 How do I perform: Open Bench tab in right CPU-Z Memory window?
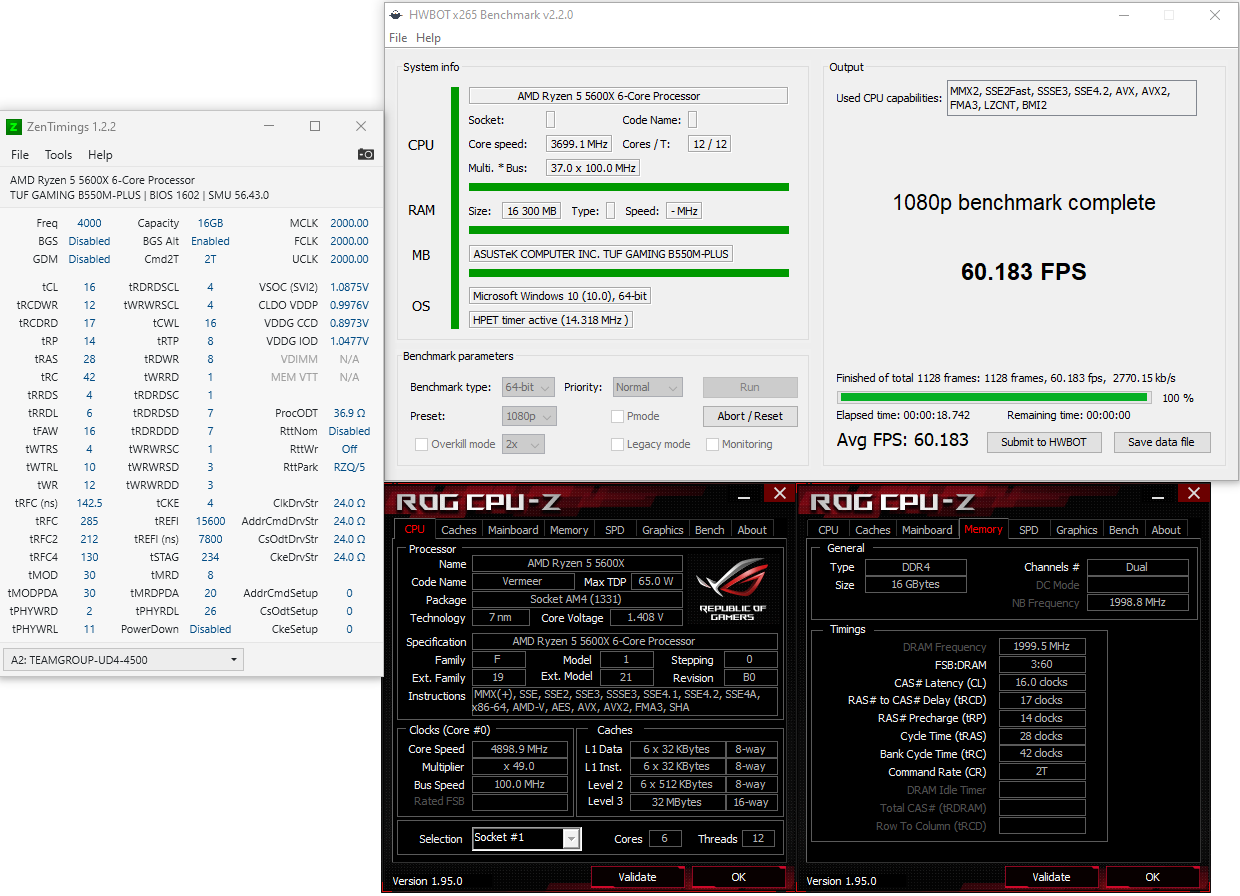1124,530
